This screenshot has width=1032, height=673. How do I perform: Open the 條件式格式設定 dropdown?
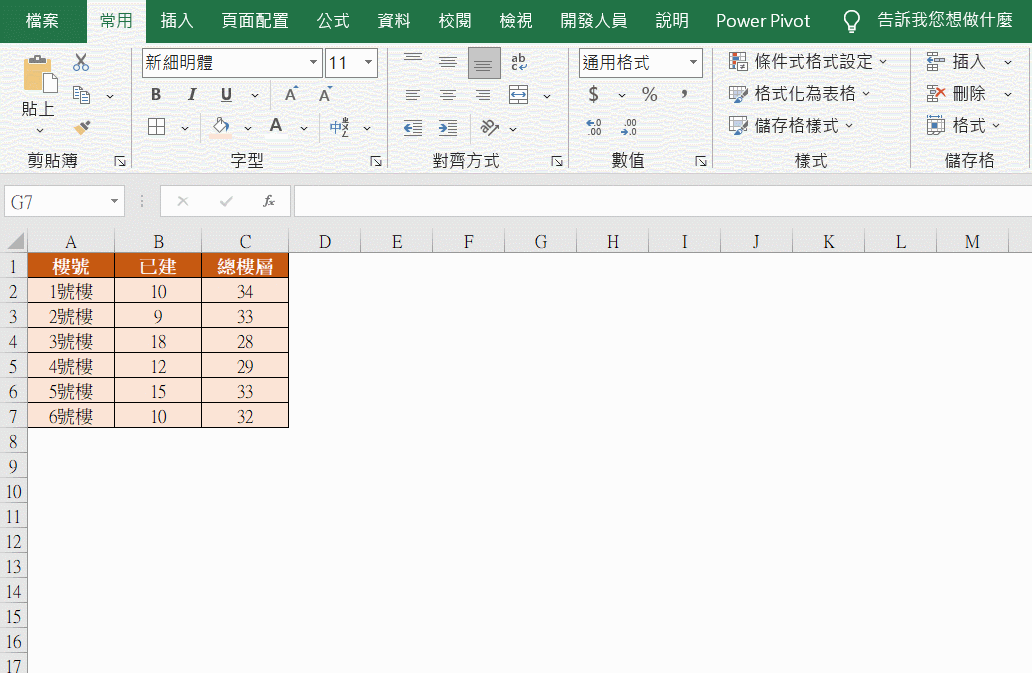(x=808, y=62)
